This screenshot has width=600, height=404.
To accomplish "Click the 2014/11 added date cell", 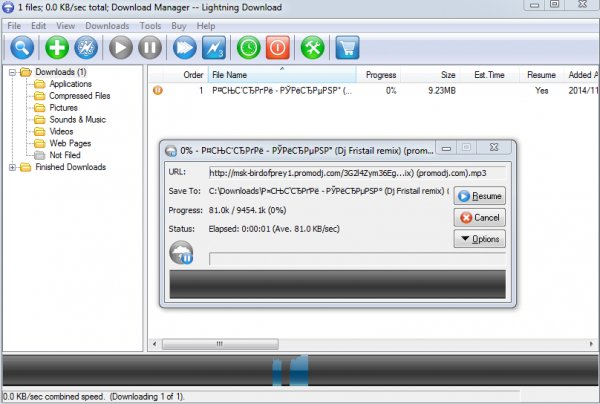I will coord(583,91).
